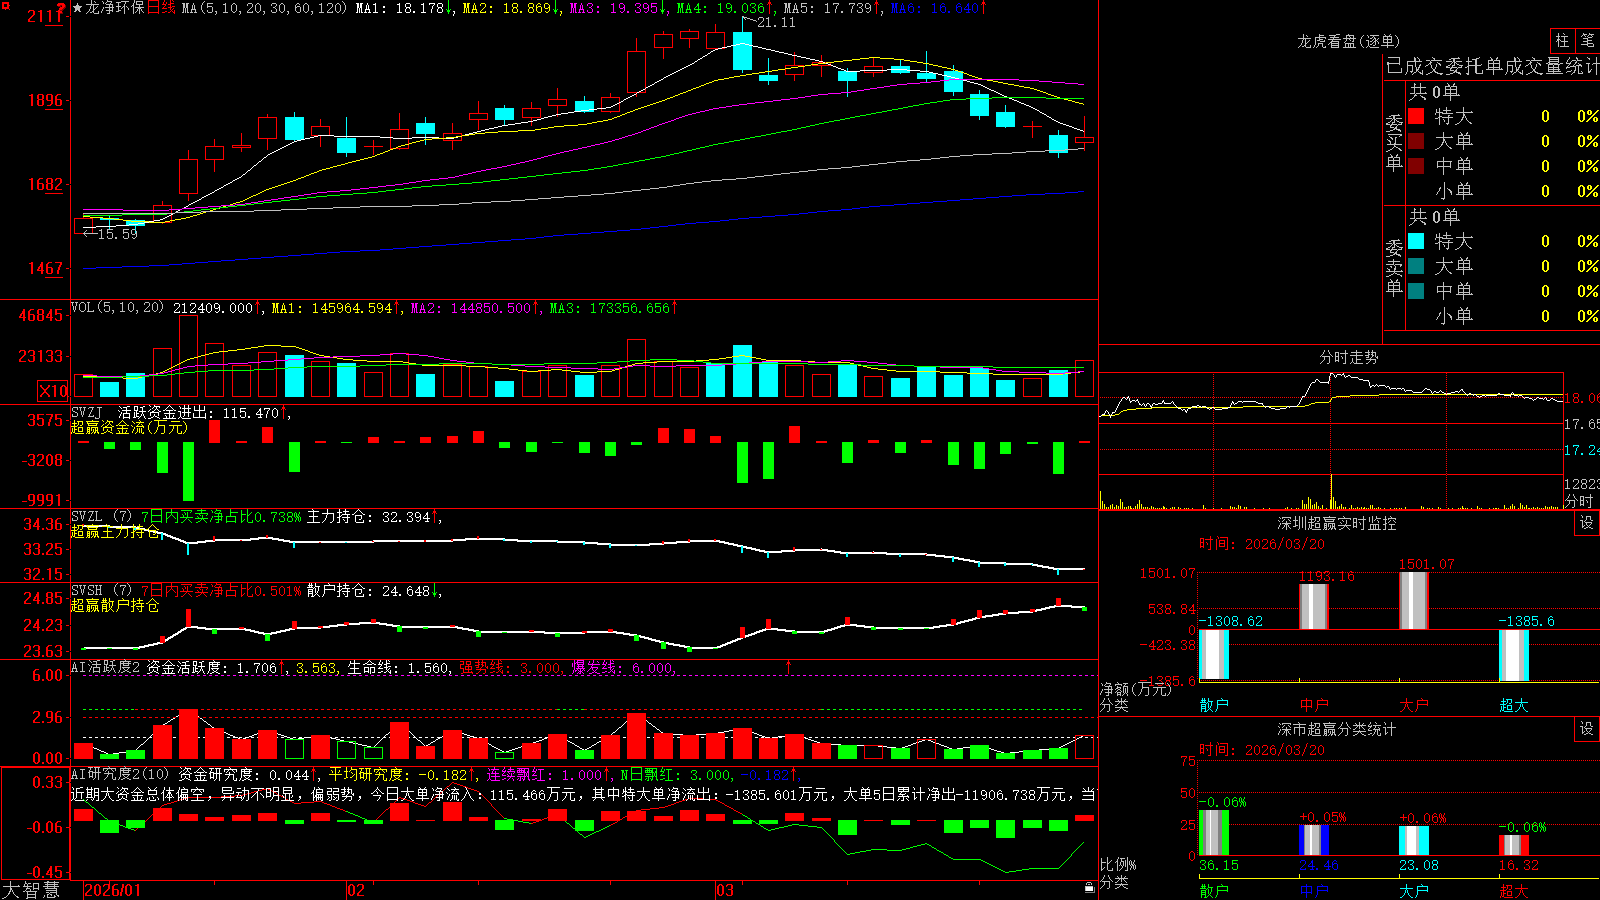Open 设 settings for 深圳超赢实时监控

coord(1587,523)
